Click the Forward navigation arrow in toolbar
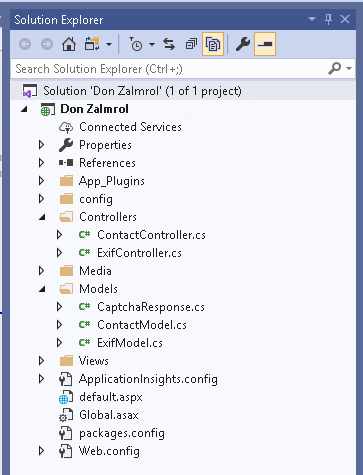The width and height of the screenshot is (363, 475). (47, 44)
